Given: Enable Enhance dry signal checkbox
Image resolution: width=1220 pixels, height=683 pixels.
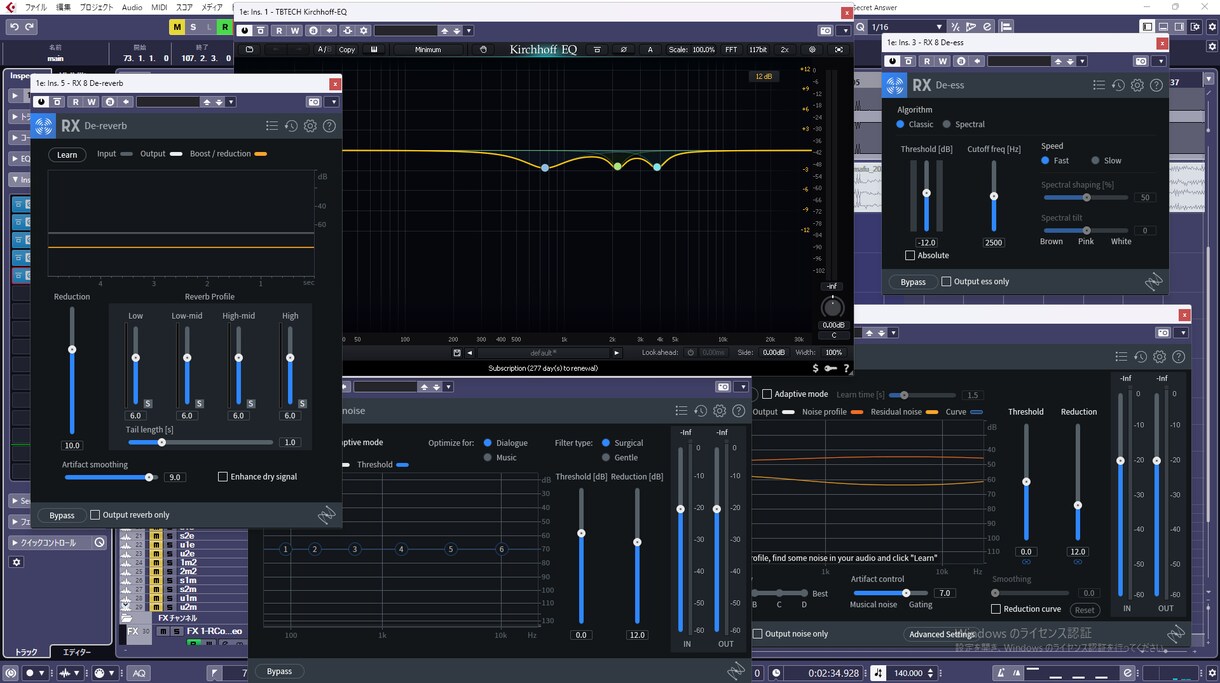Looking at the screenshot, I should (x=222, y=477).
